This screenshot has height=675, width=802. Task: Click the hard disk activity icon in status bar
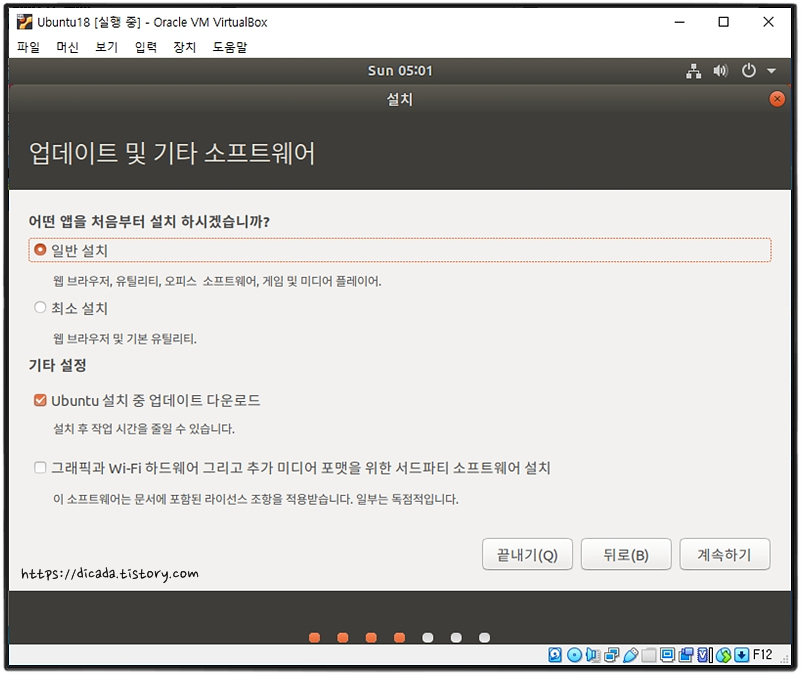555,655
